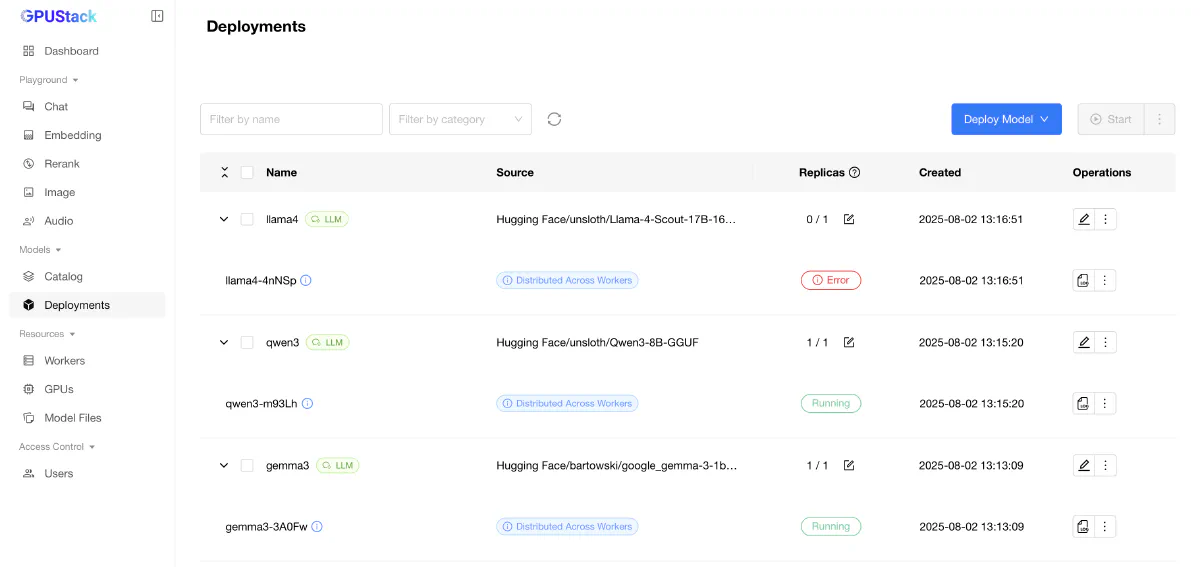Screen dimensions: 1200x567
Task: Collapse the sidebar with the panel toggle icon
Action: pyautogui.click(x=157, y=16)
